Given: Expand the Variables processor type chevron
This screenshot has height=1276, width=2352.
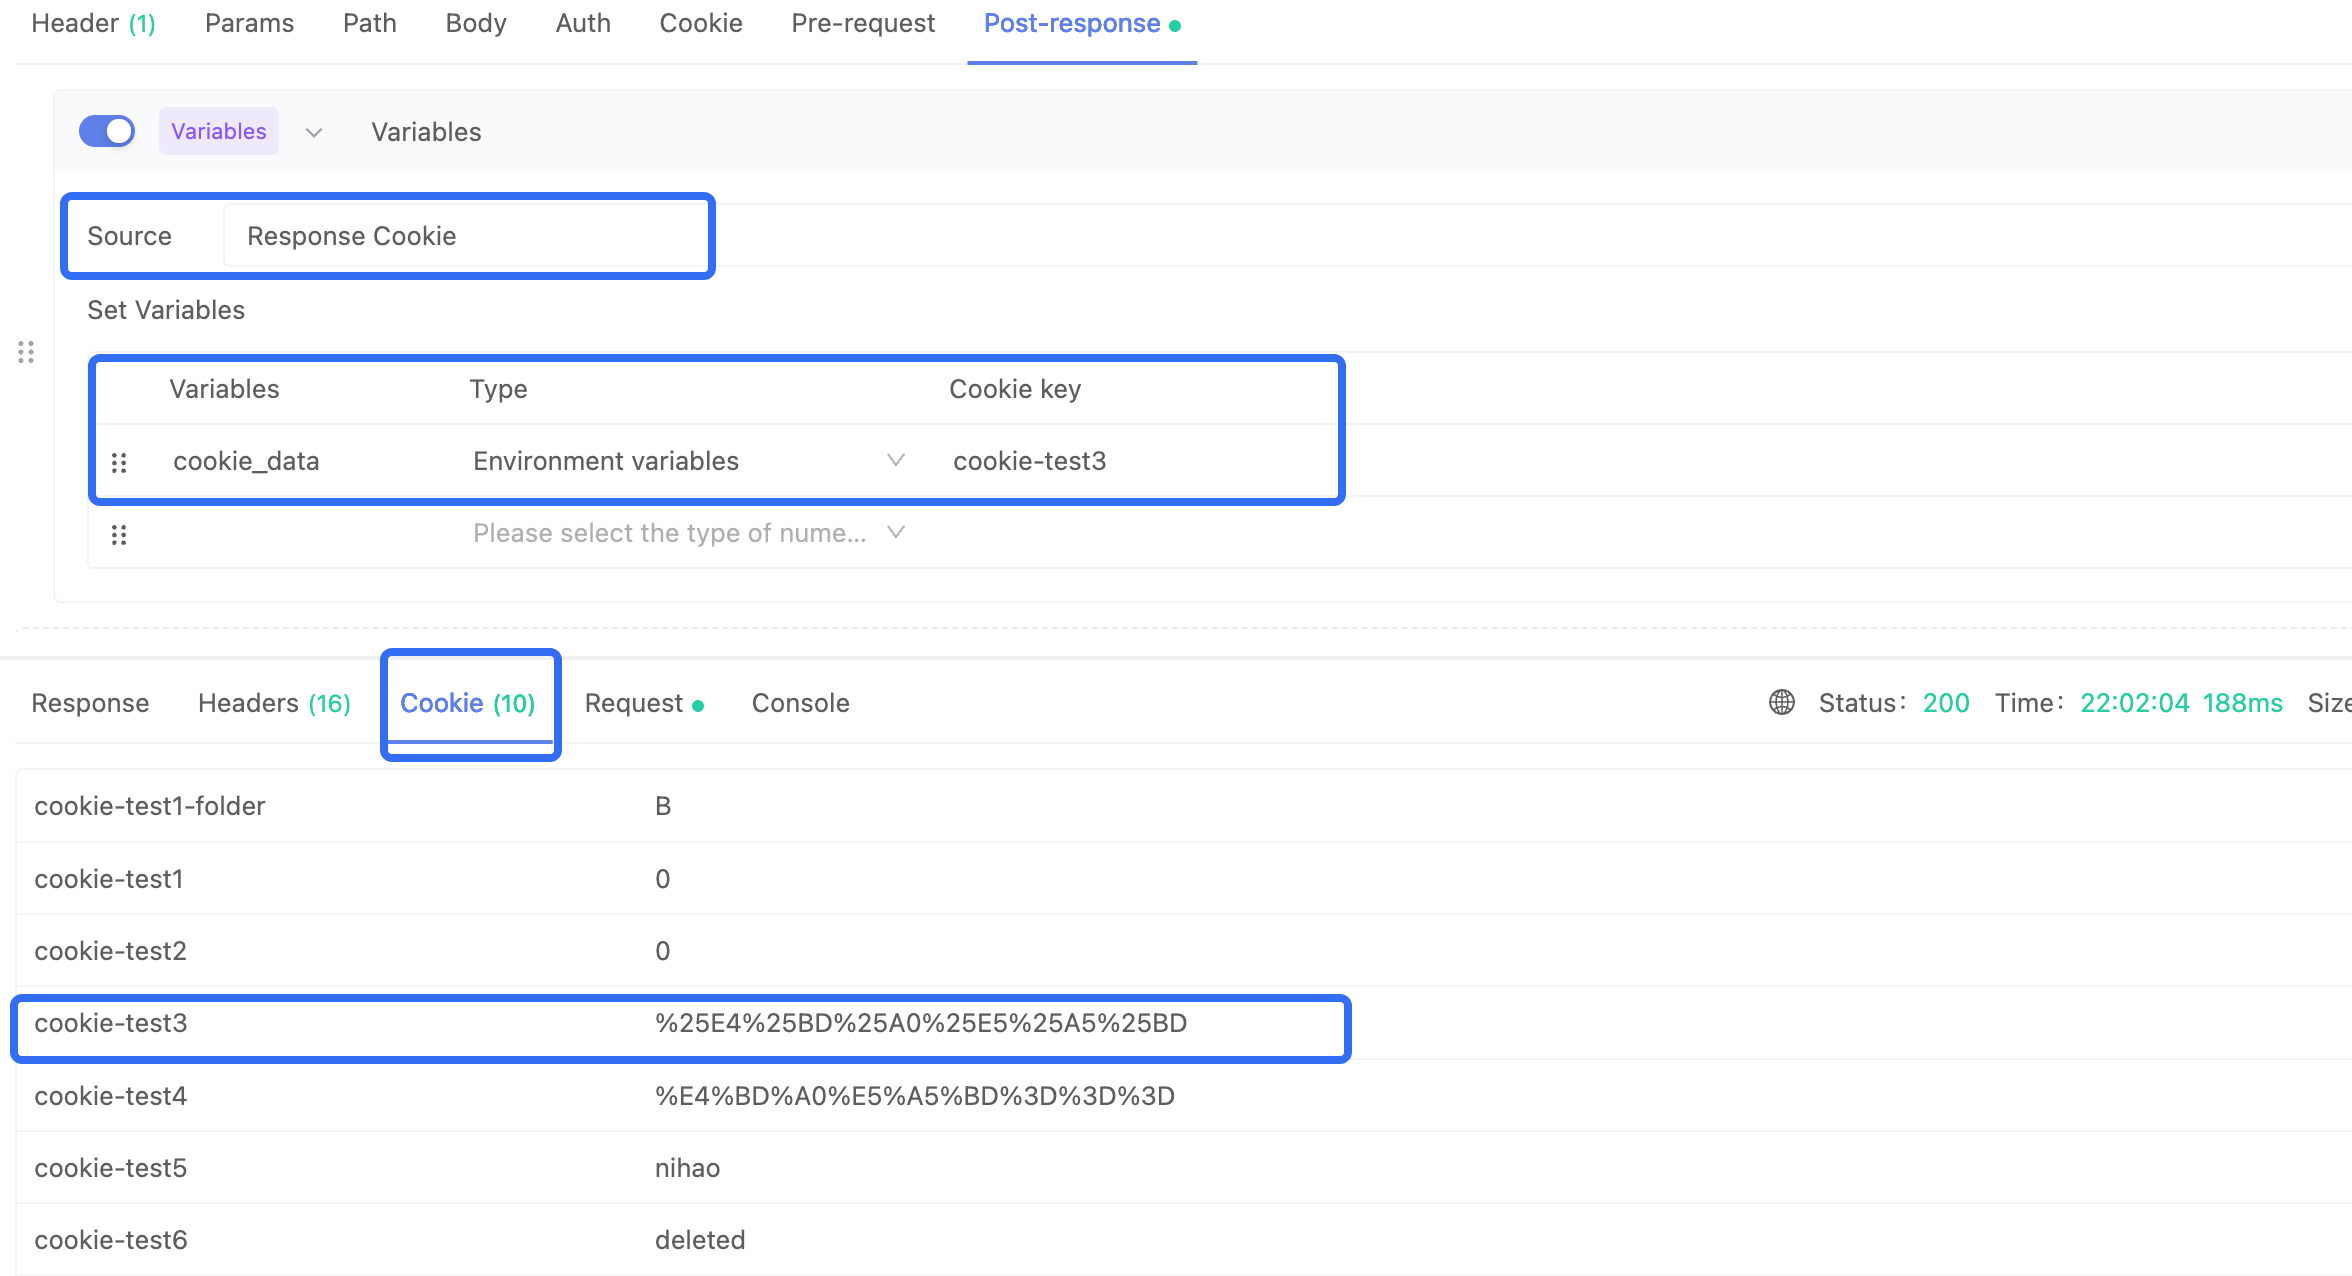Looking at the screenshot, I should (x=314, y=132).
